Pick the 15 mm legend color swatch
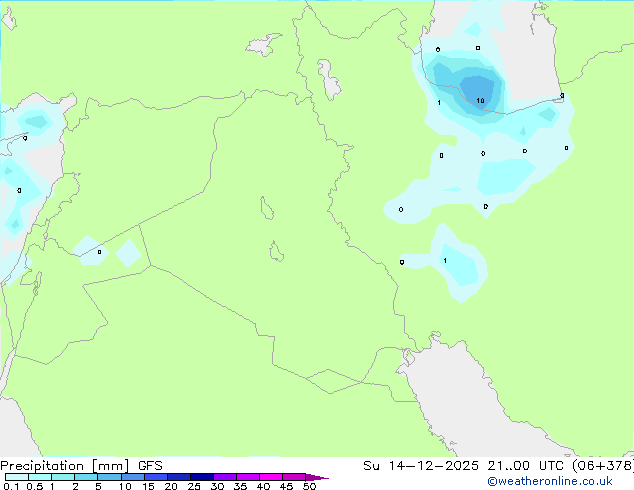The width and height of the screenshot is (634, 490). tap(156, 477)
